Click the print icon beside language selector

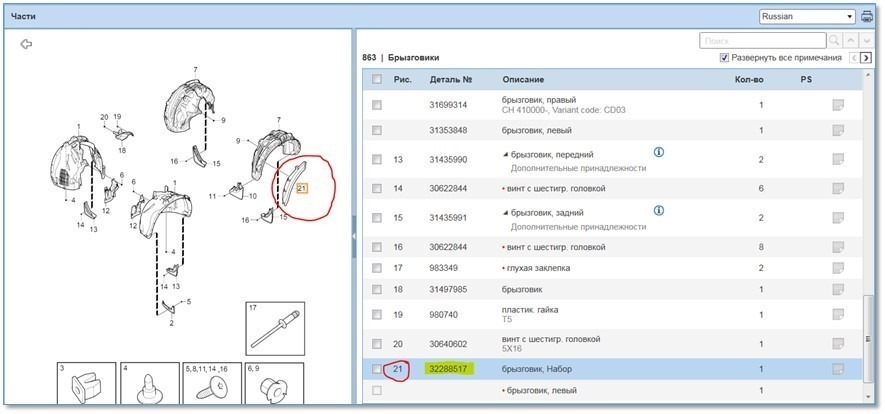(866, 16)
